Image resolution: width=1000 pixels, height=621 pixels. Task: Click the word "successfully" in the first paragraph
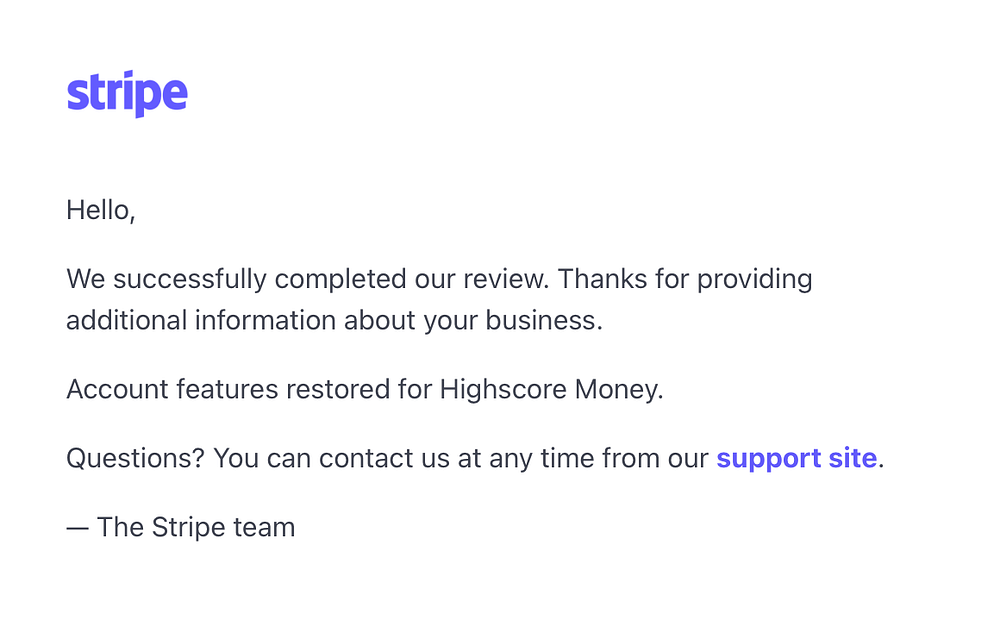(x=190, y=280)
